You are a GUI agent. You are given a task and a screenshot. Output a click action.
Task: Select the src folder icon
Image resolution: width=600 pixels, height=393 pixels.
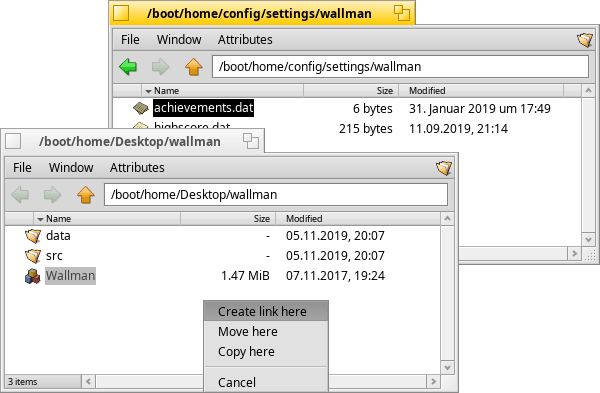(x=33, y=256)
